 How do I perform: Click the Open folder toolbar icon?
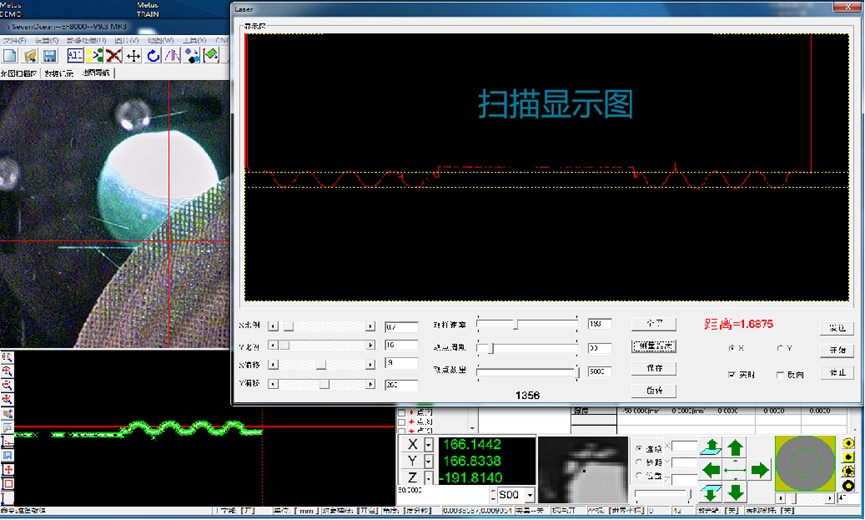pos(29,56)
